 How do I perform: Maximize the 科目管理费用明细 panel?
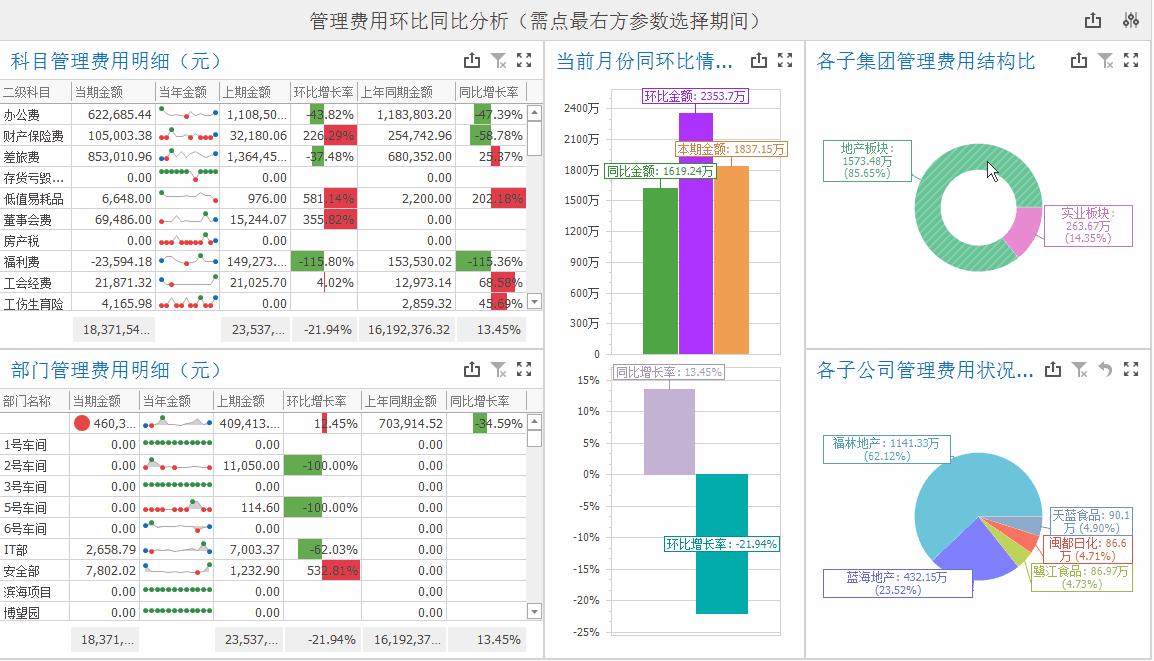[524, 60]
